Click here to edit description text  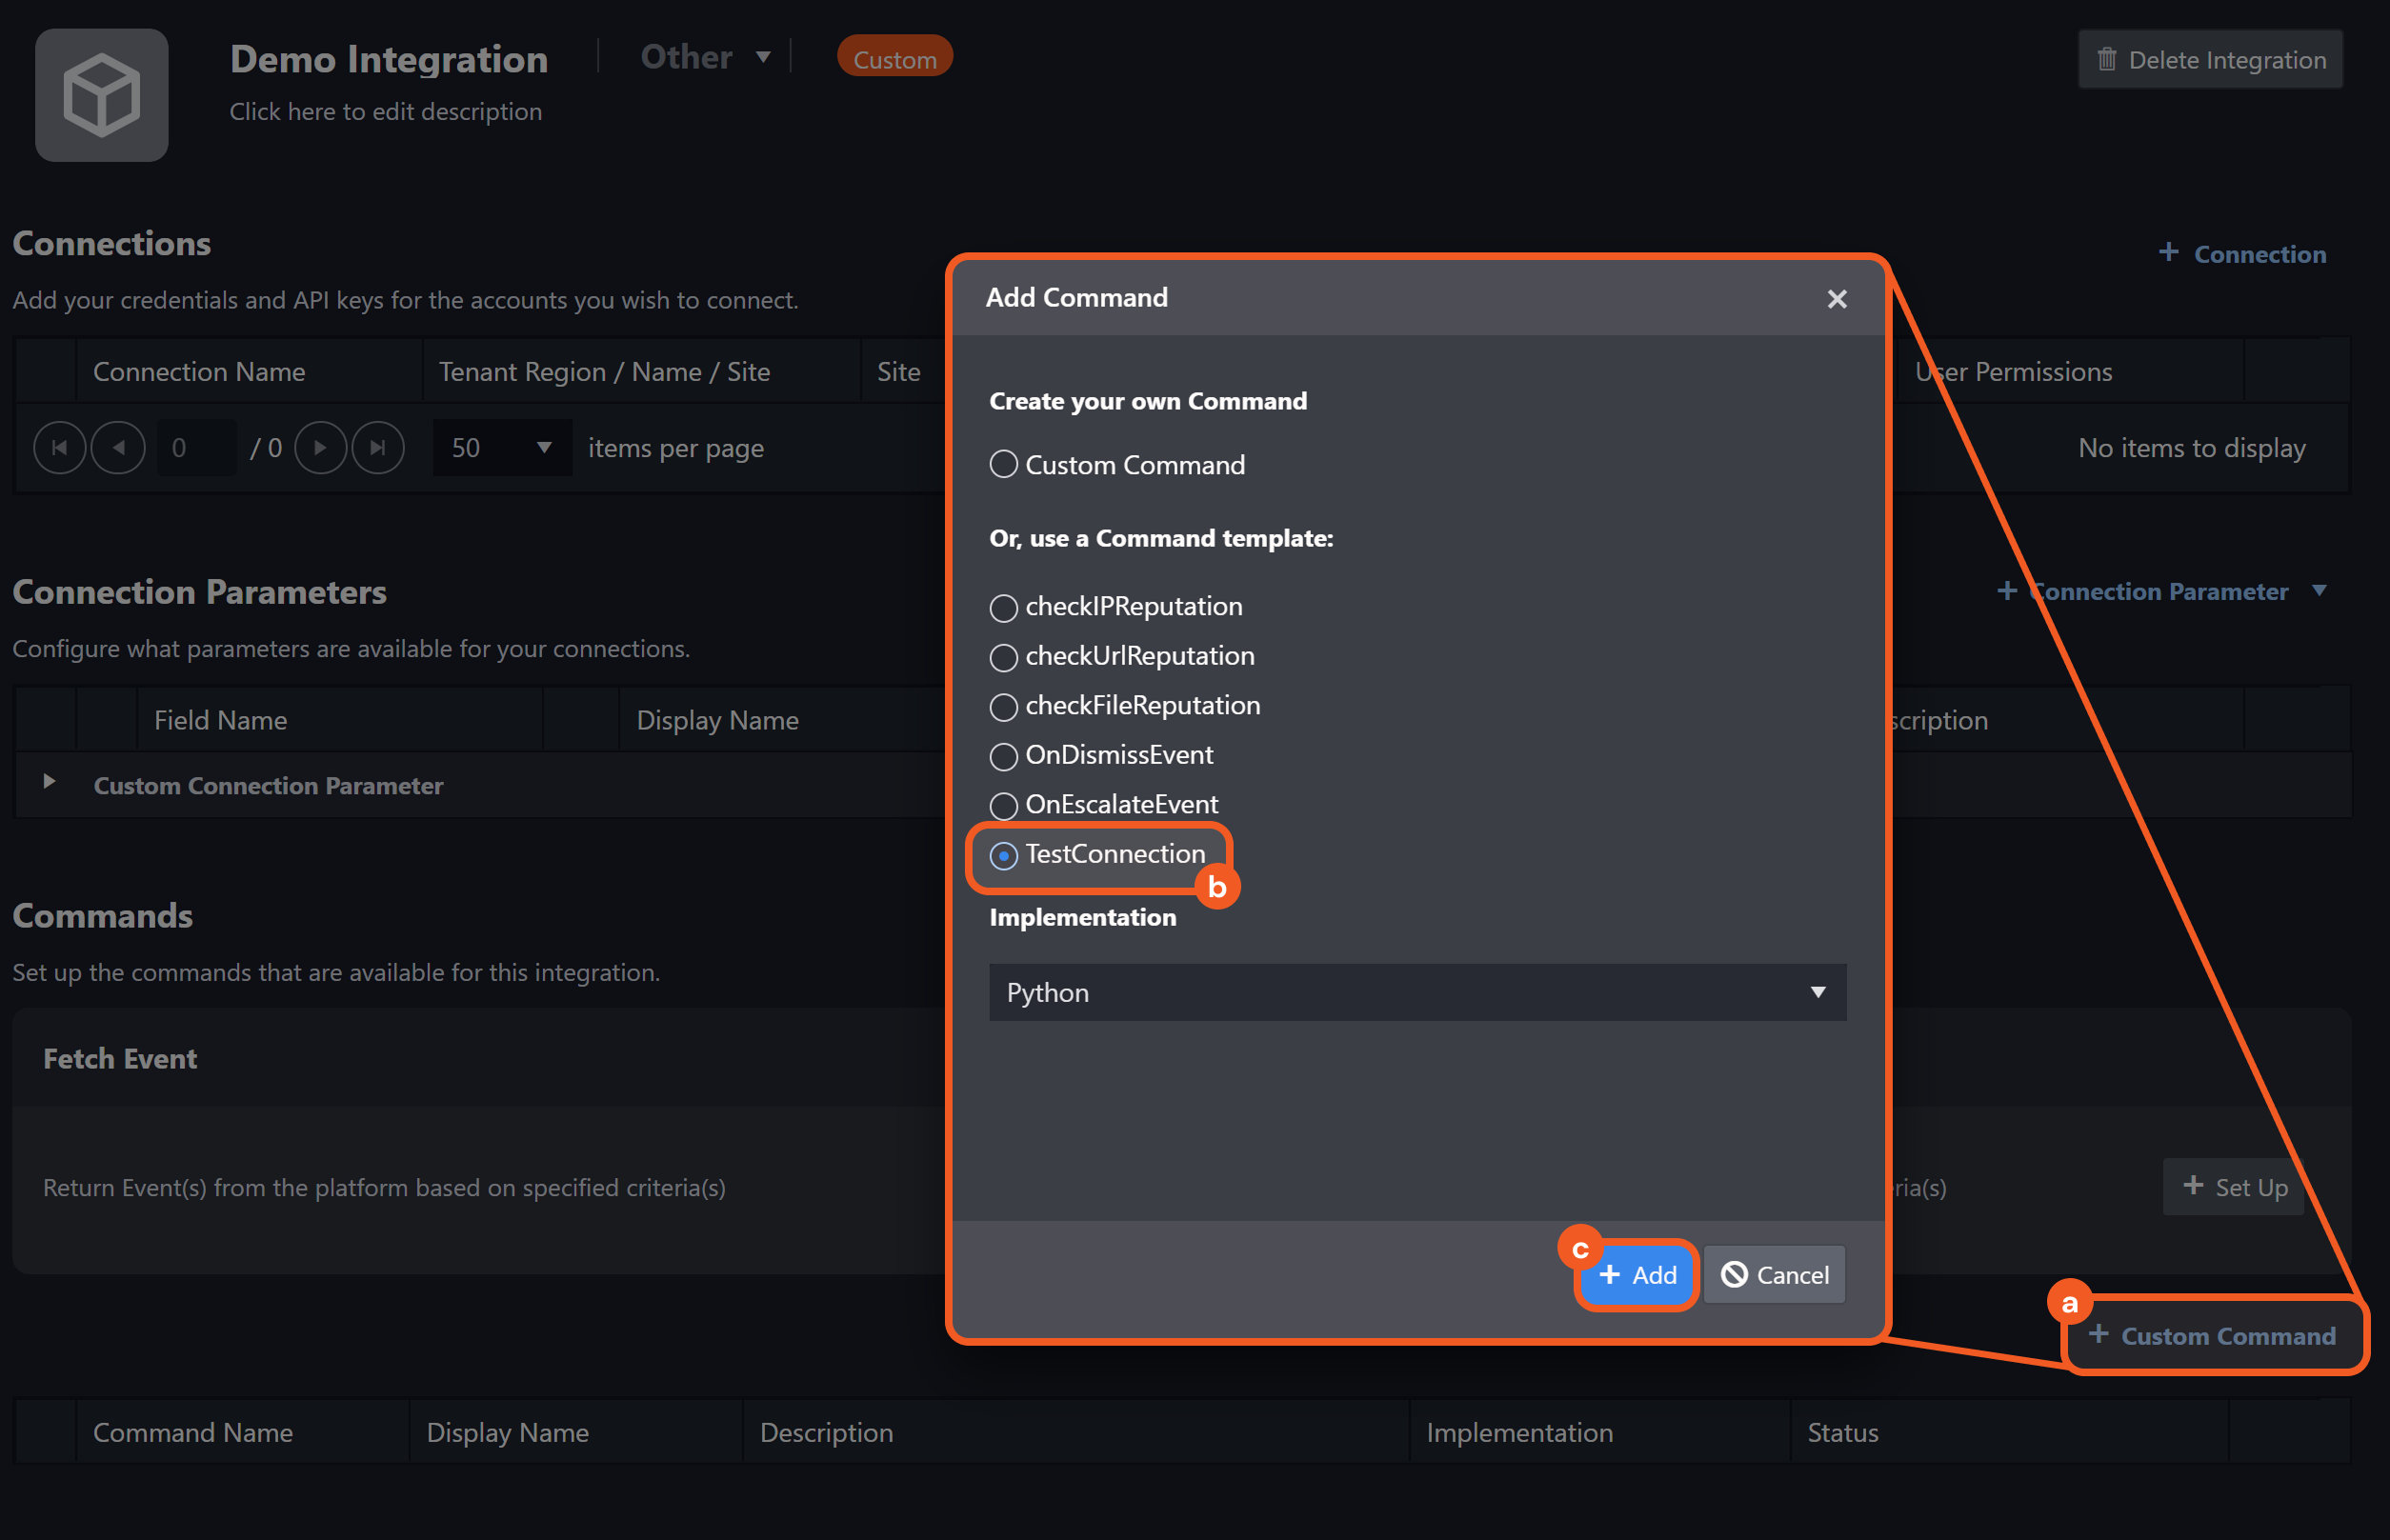pos(385,111)
